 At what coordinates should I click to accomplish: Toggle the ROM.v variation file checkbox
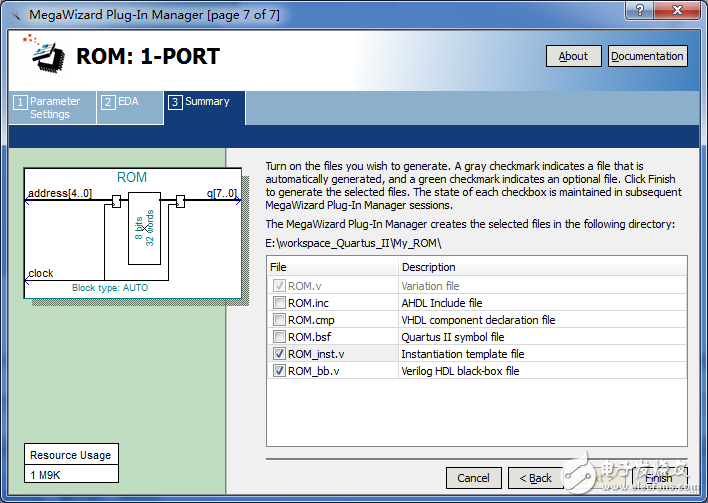279,286
